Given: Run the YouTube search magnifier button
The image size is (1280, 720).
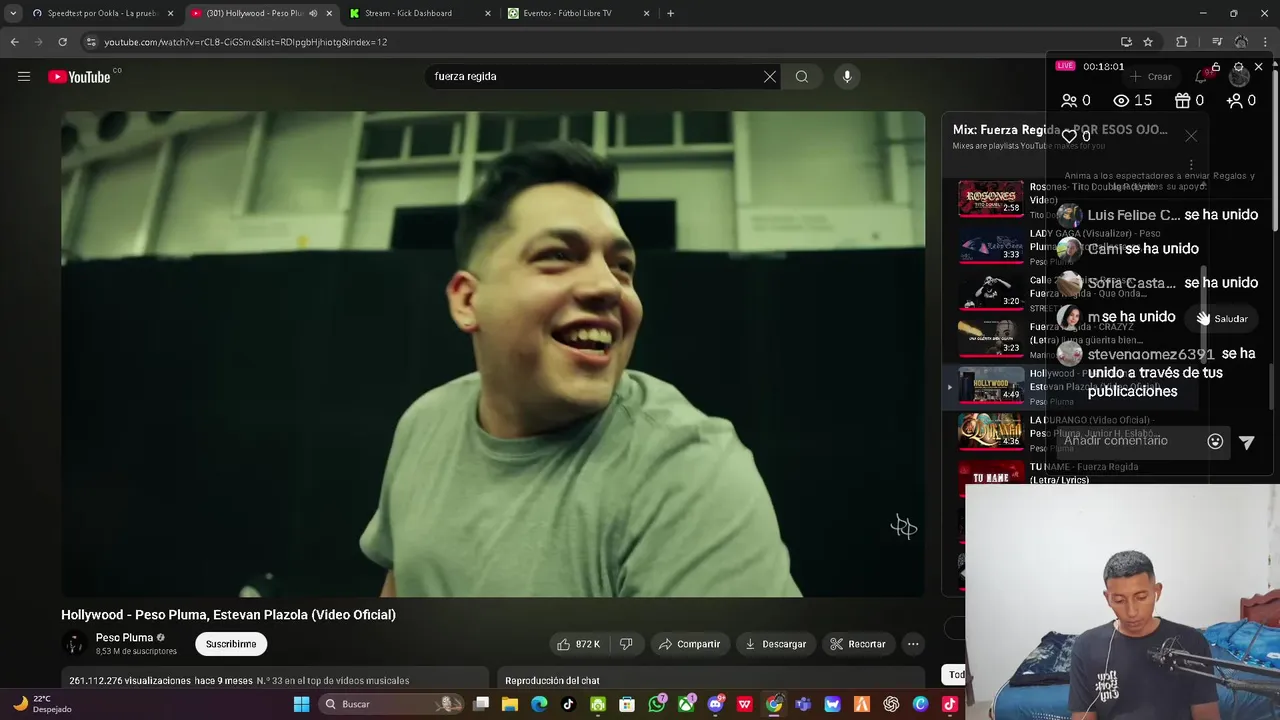Looking at the screenshot, I should pyautogui.click(x=802, y=76).
